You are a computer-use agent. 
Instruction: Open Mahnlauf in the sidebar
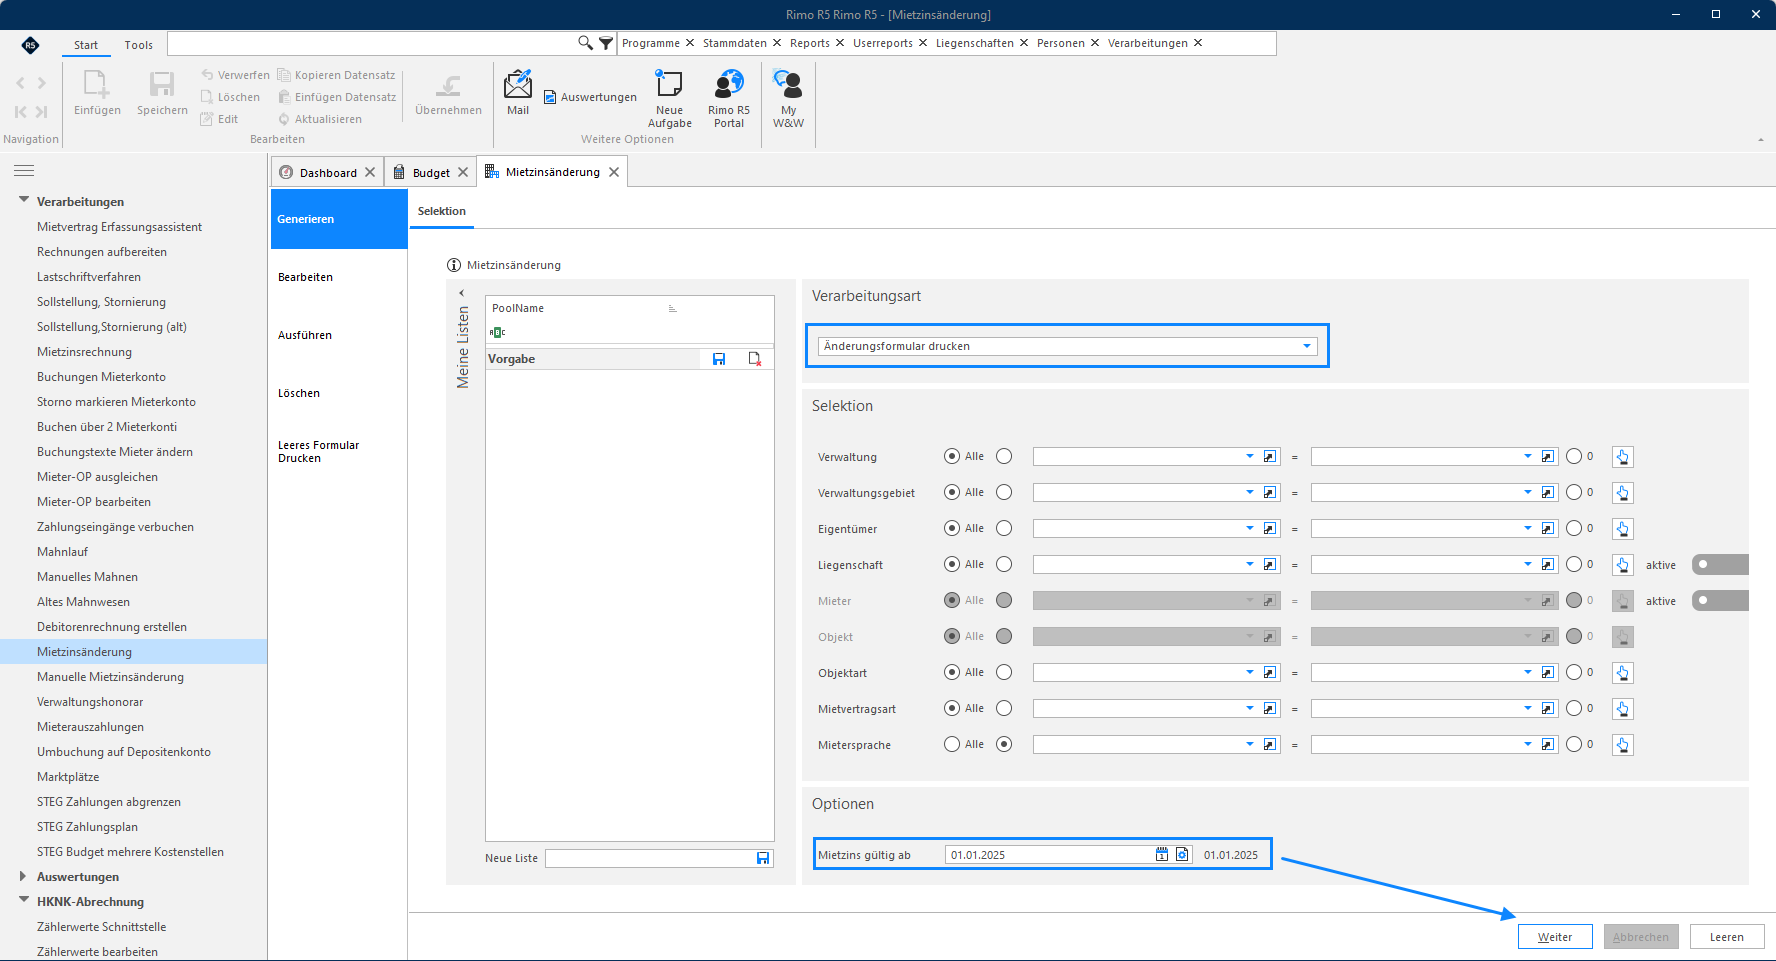pos(62,552)
